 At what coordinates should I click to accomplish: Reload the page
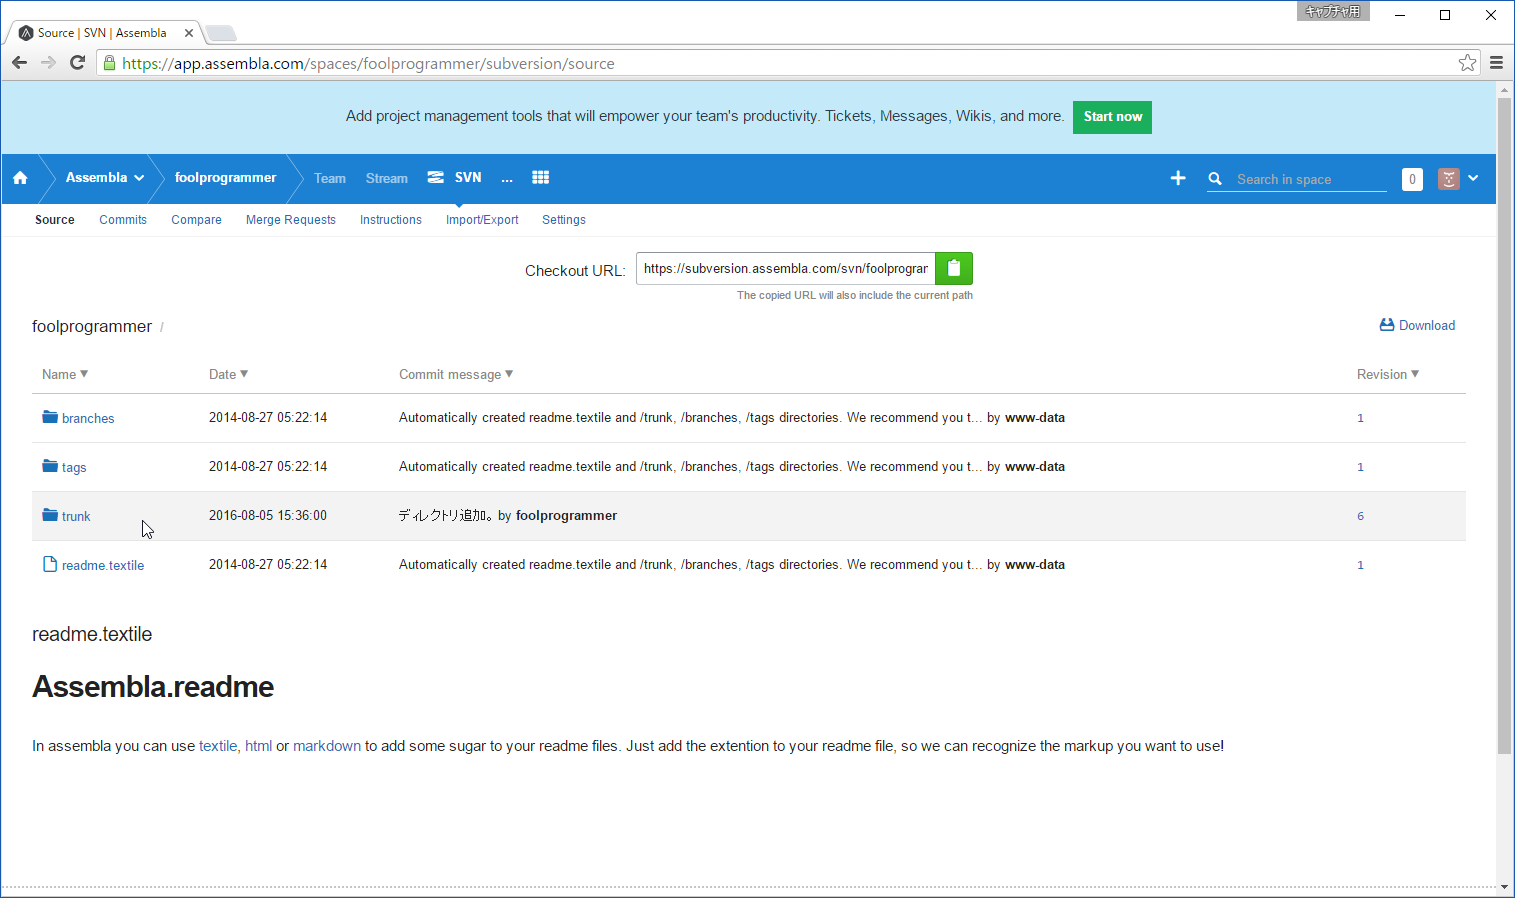tap(77, 63)
